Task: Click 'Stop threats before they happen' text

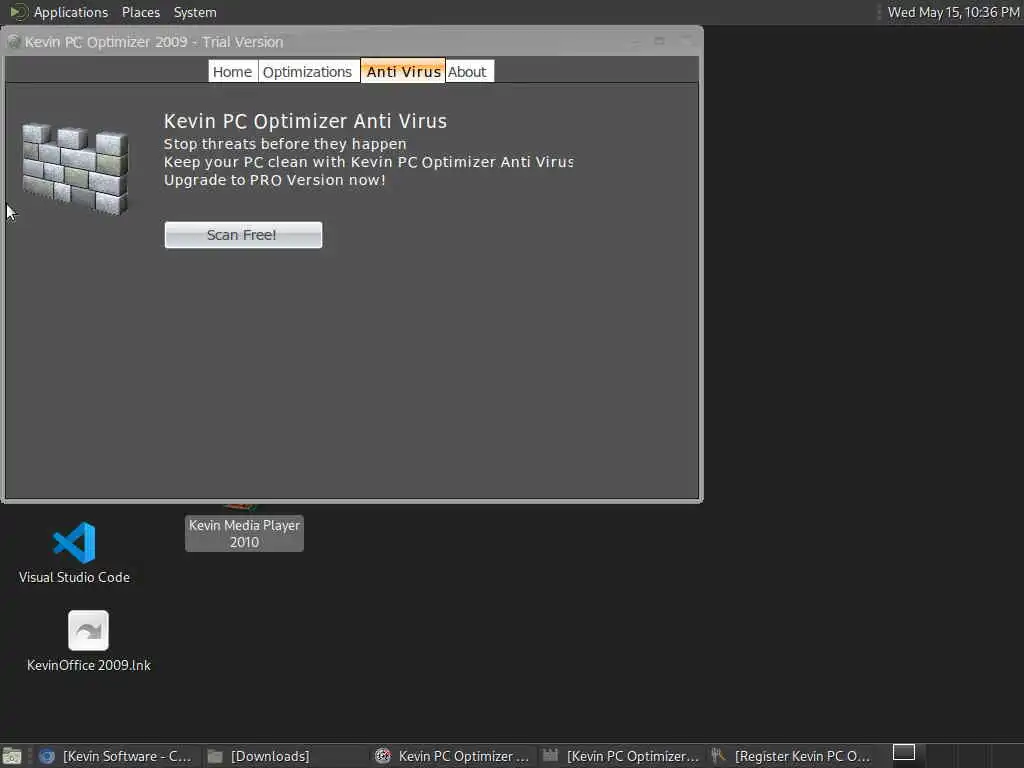Action: click(285, 144)
